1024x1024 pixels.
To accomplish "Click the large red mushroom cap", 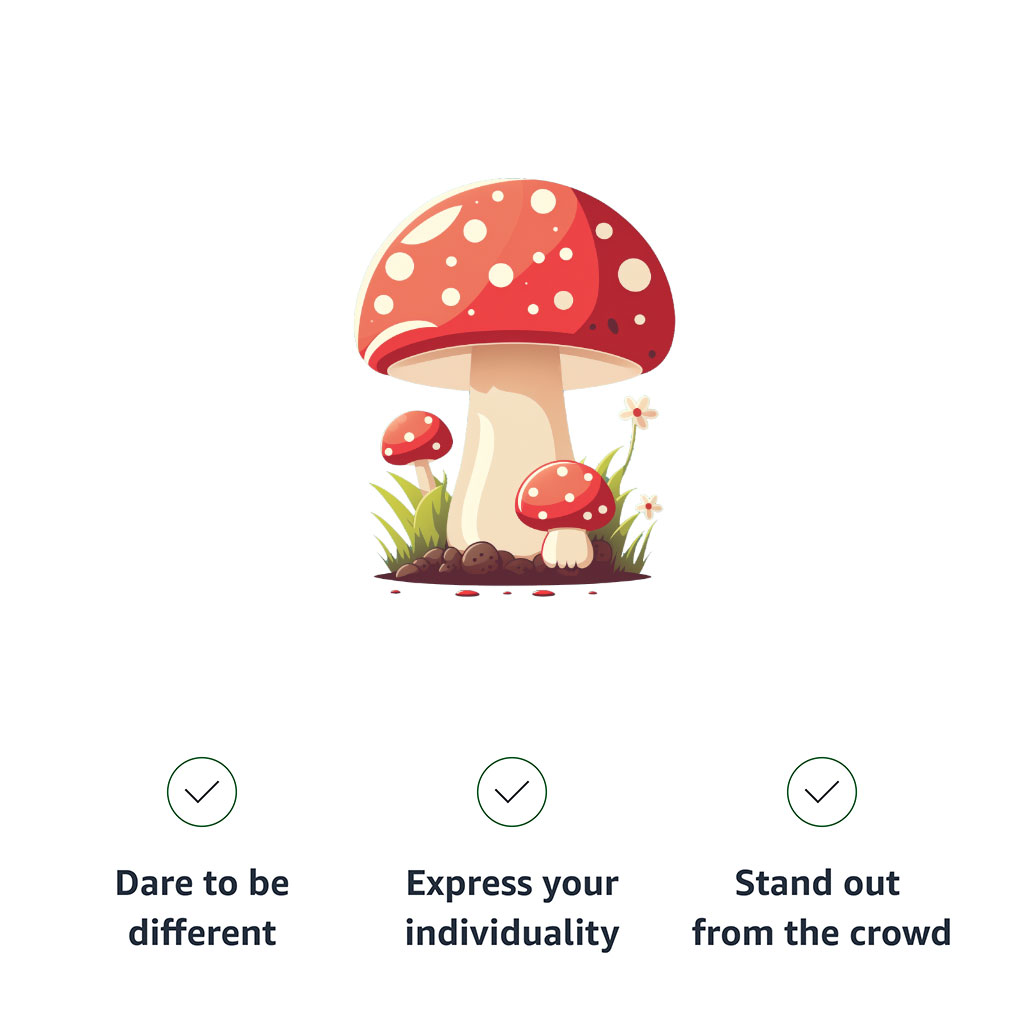I will (515, 274).
